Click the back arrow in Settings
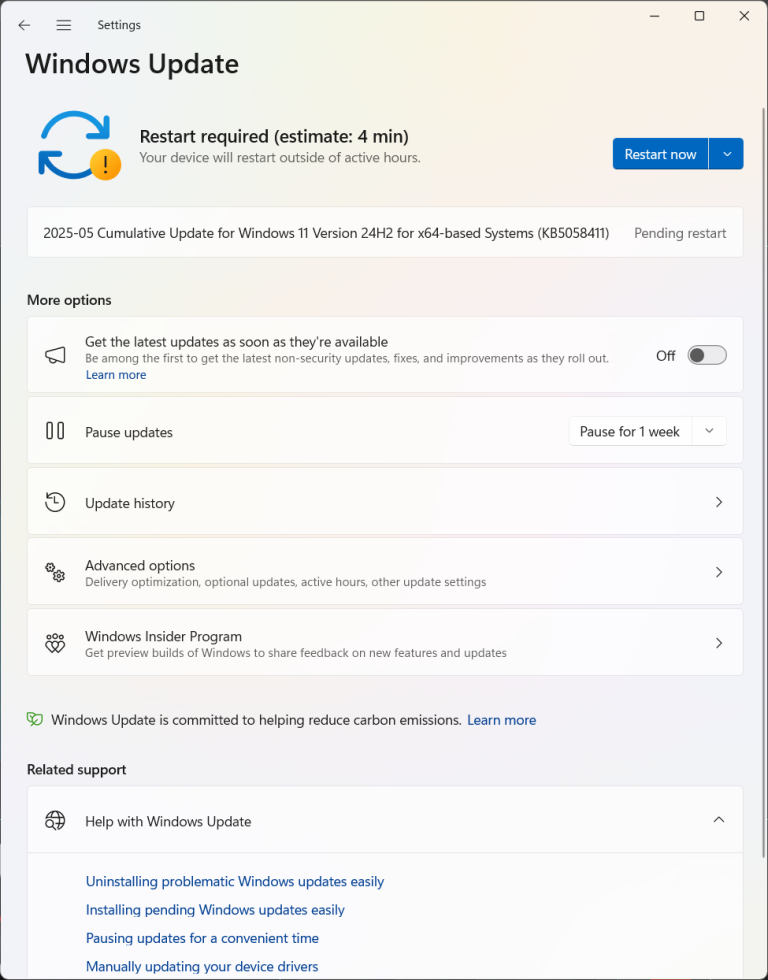 point(24,25)
